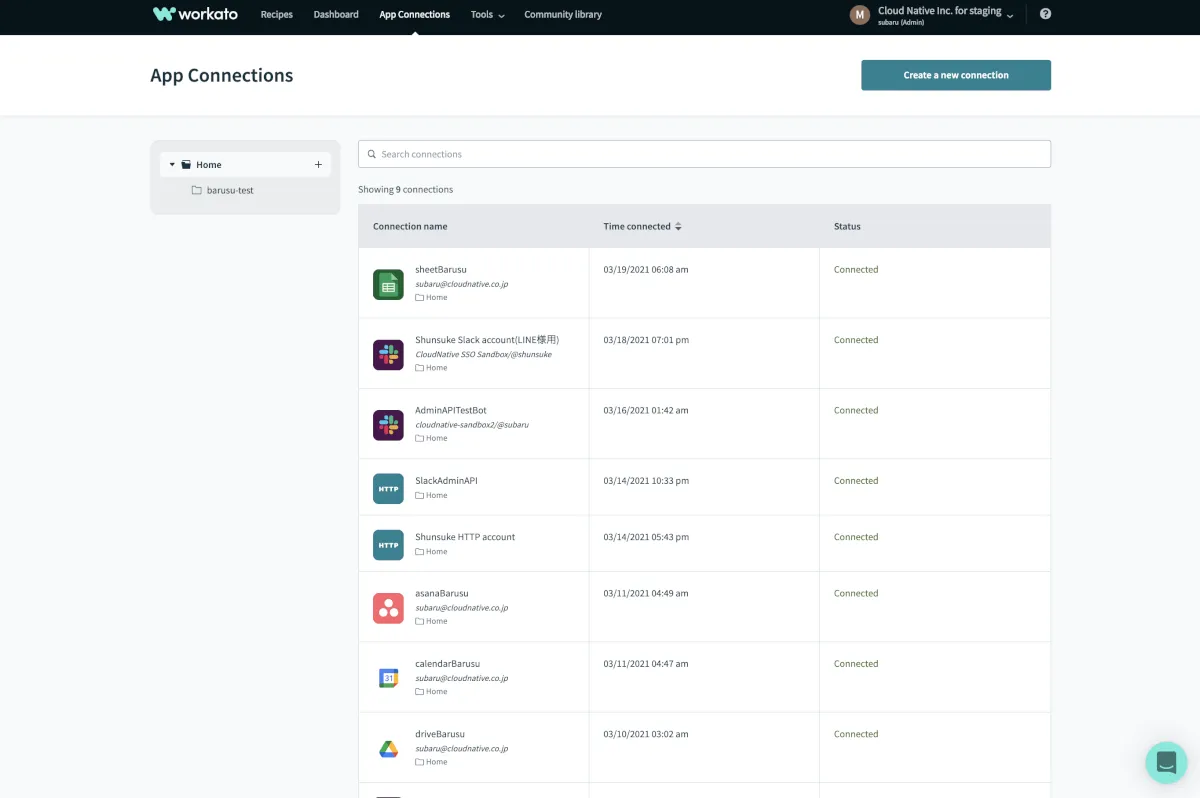
Task: Click Create a new connection button
Action: [x=955, y=75]
